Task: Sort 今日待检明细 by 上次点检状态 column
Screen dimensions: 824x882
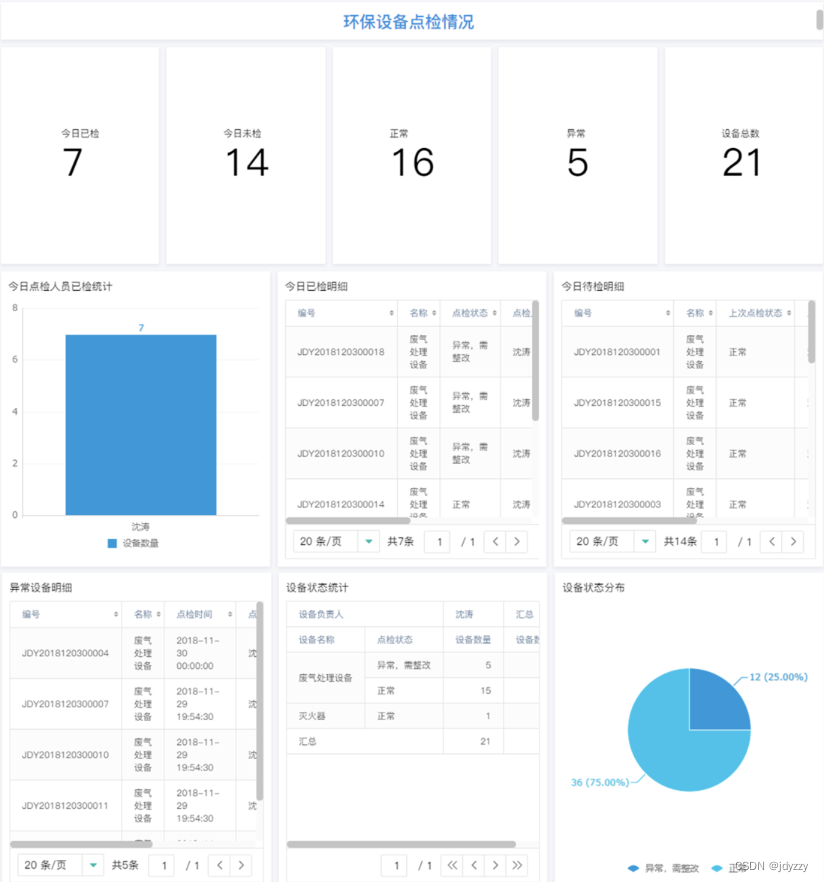Action: [x=789, y=313]
